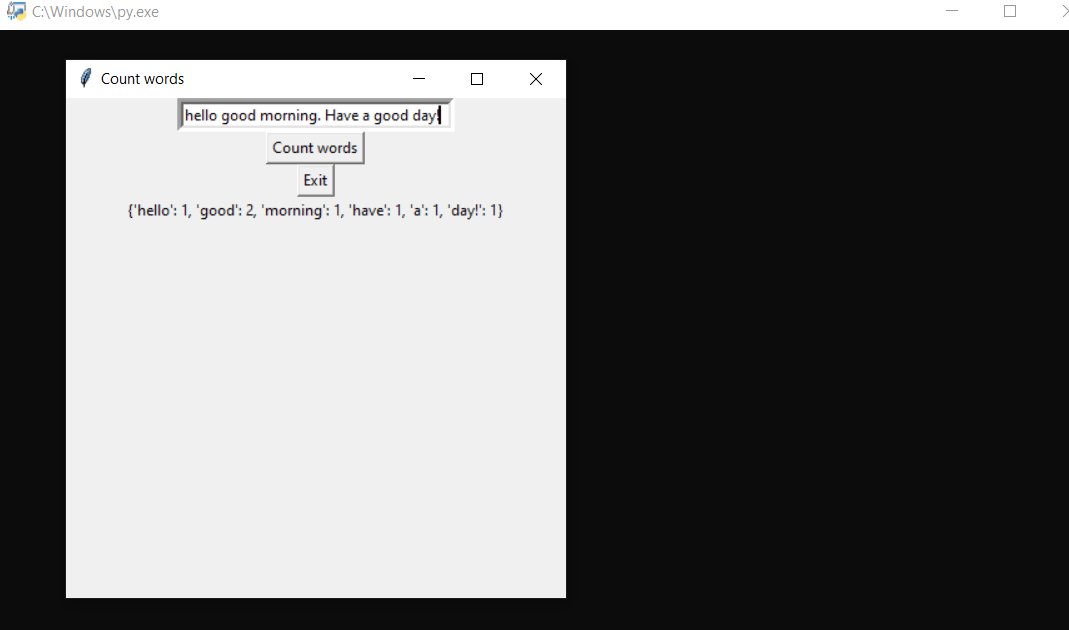
Task: Maximize the Count words window
Action: pos(476,78)
